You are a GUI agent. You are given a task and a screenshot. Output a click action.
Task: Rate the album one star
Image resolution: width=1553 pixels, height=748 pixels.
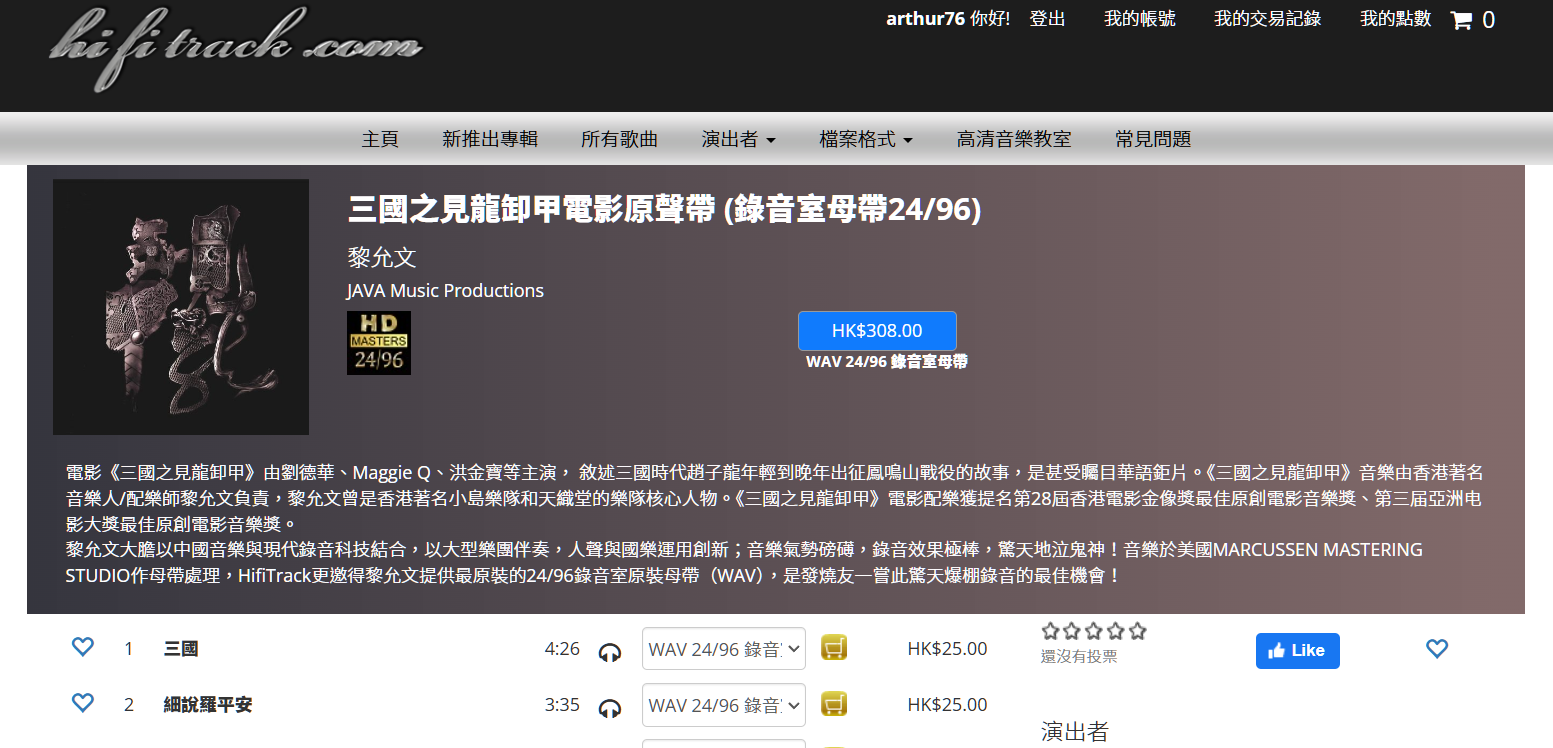click(1050, 631)
